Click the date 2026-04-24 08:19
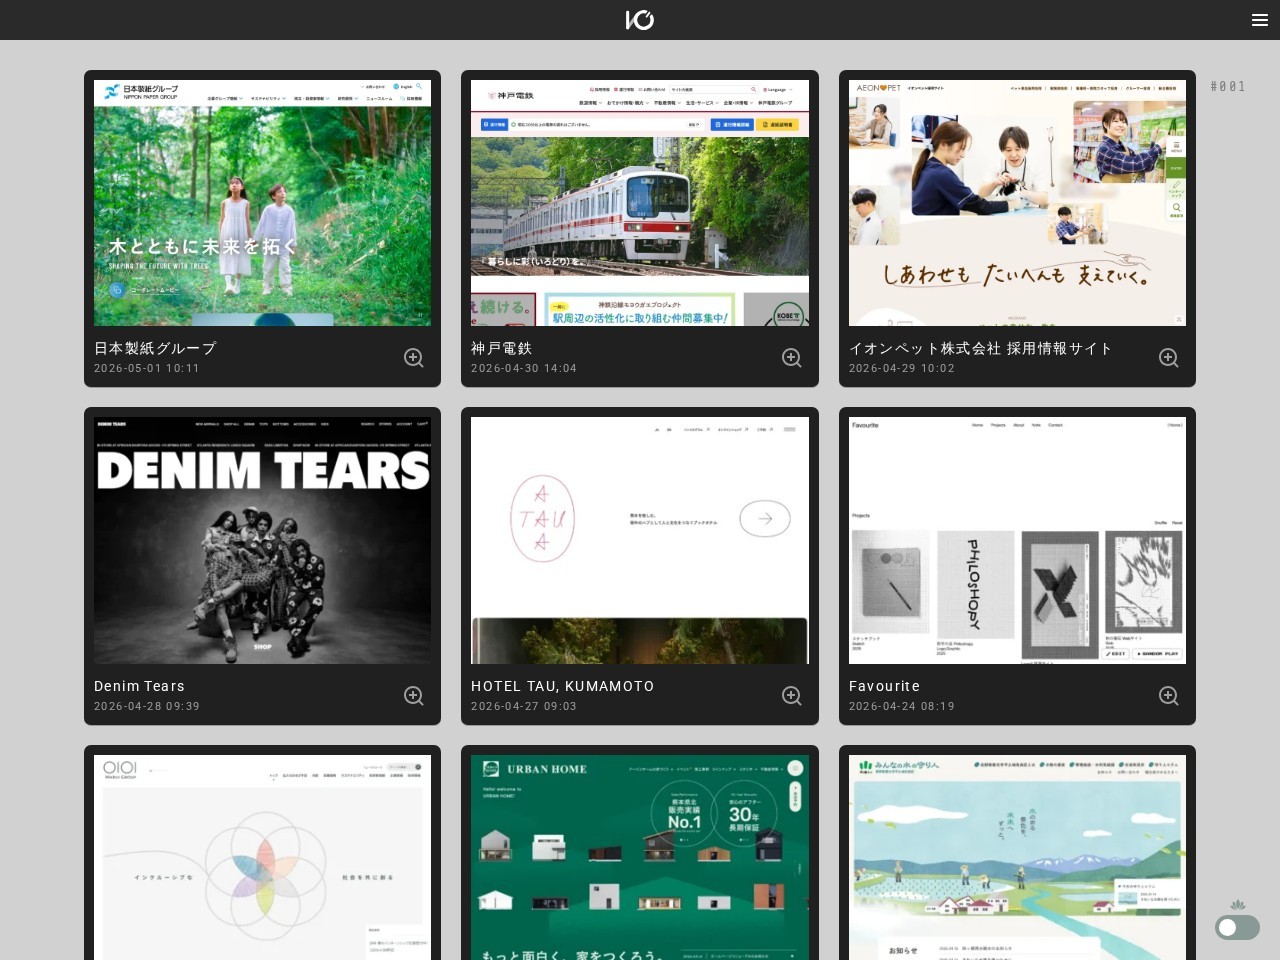This screenshot has width=1280, height=960. coord(902,706)
